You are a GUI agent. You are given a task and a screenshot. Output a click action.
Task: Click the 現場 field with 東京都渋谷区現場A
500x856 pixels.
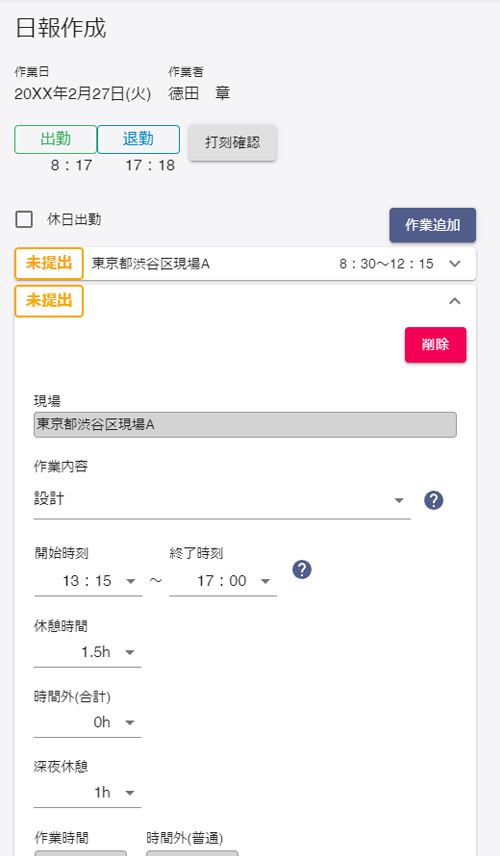click(x=245, y=425)
